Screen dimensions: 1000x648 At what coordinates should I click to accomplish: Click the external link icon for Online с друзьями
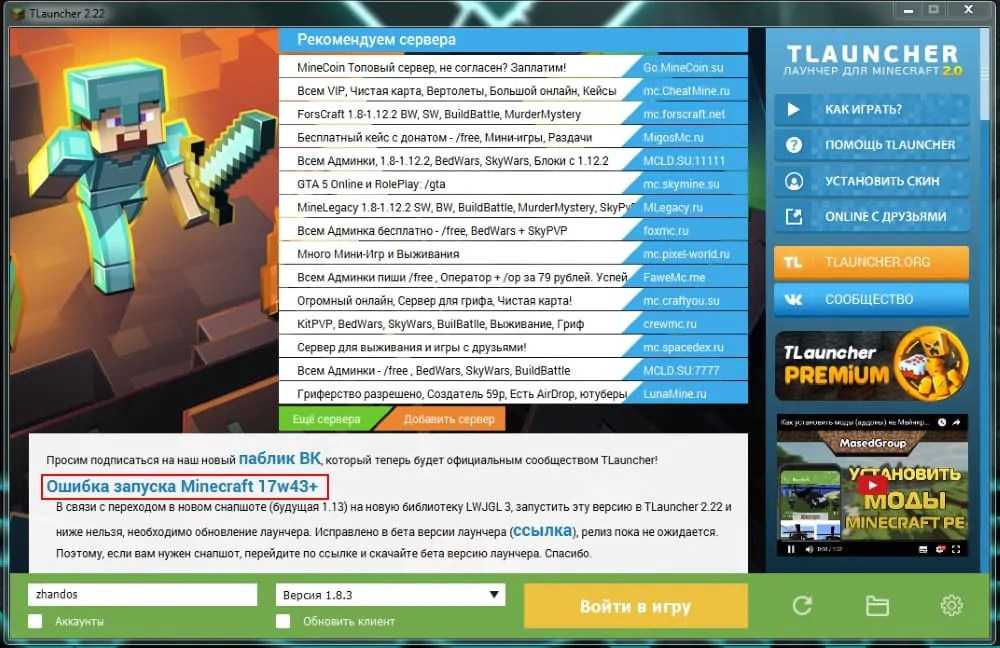coord(794,217)
